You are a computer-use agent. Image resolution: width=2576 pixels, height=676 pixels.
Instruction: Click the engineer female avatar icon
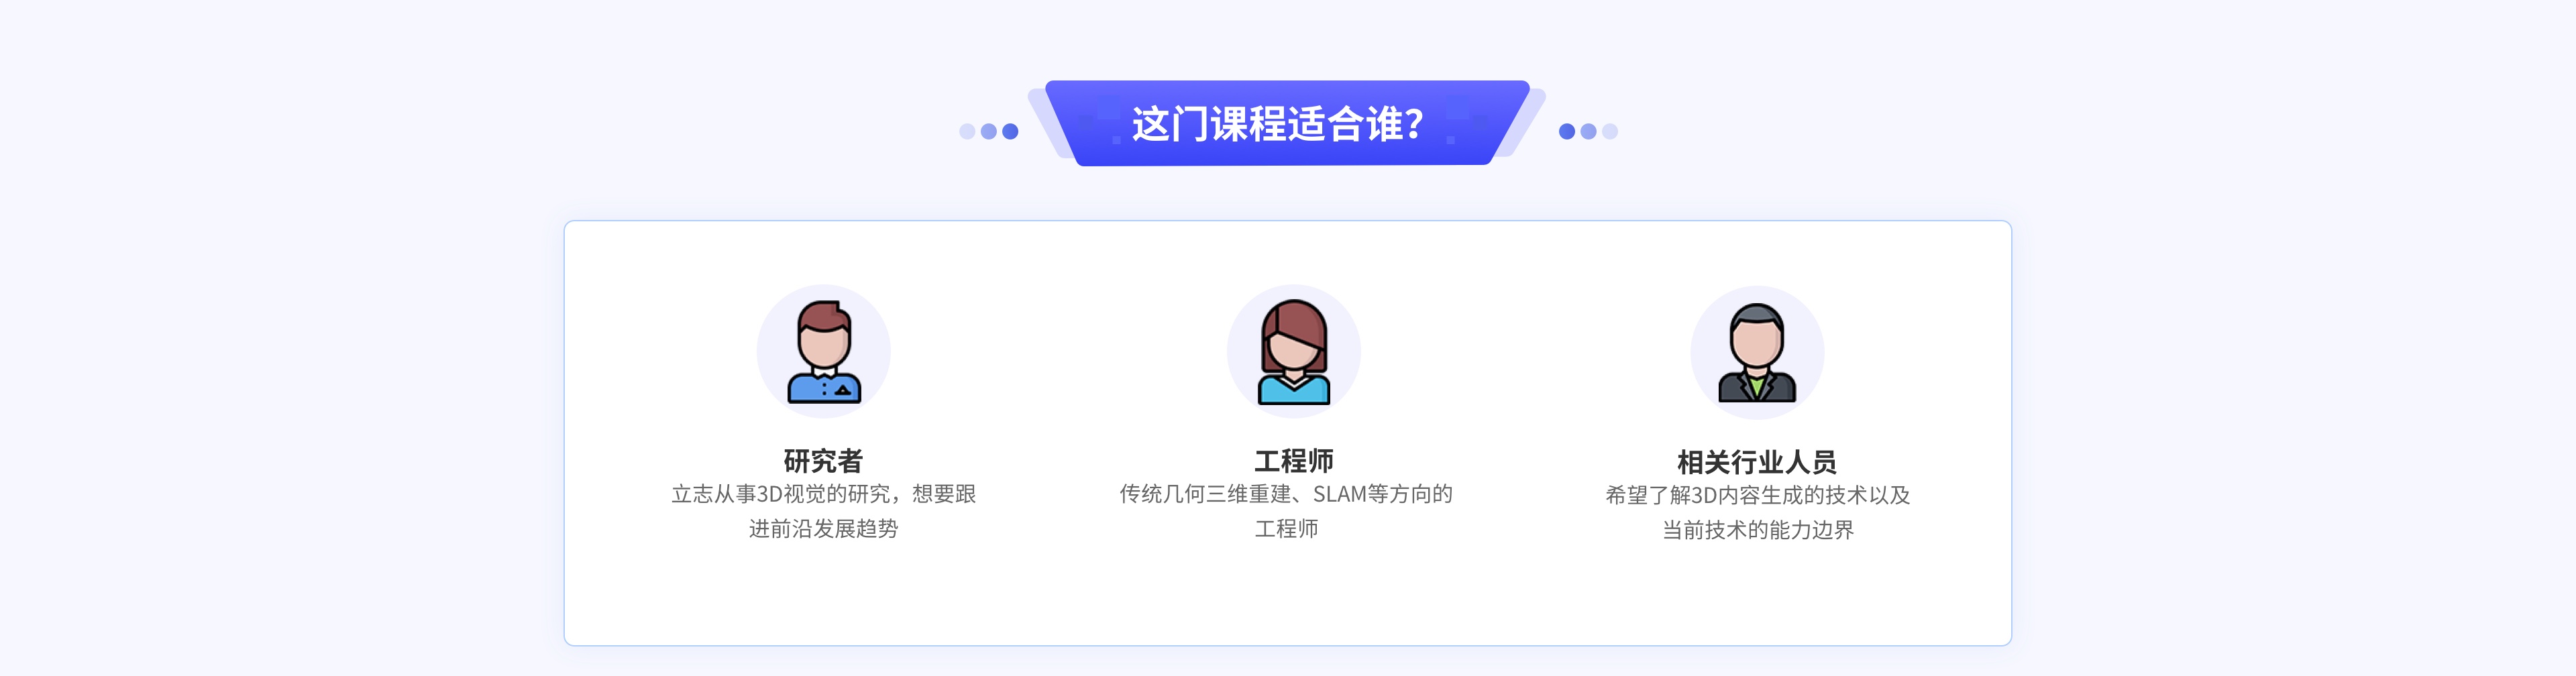tap(1293, 351)
